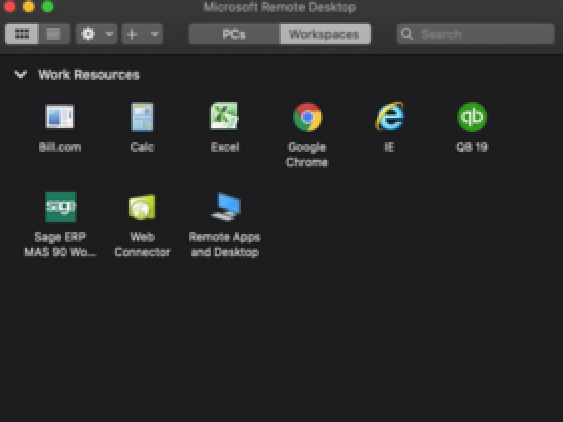Switch to the PCs tab

234,34
